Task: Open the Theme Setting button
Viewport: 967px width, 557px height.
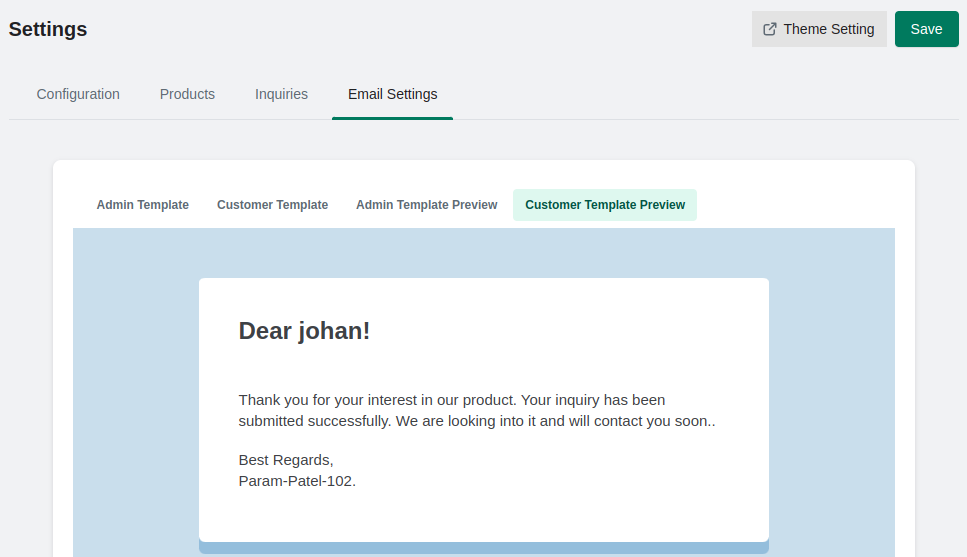Action: [x=819, y=29]
